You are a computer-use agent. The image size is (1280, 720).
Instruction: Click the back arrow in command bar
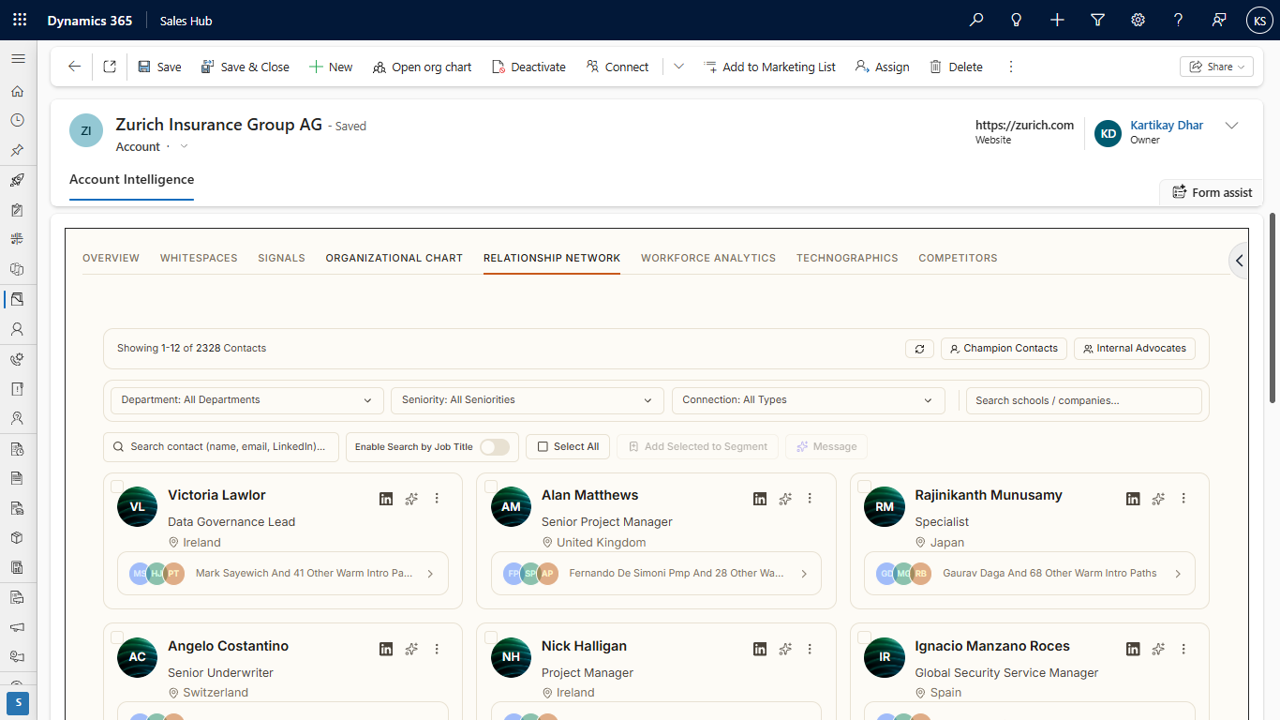(74, 67)
